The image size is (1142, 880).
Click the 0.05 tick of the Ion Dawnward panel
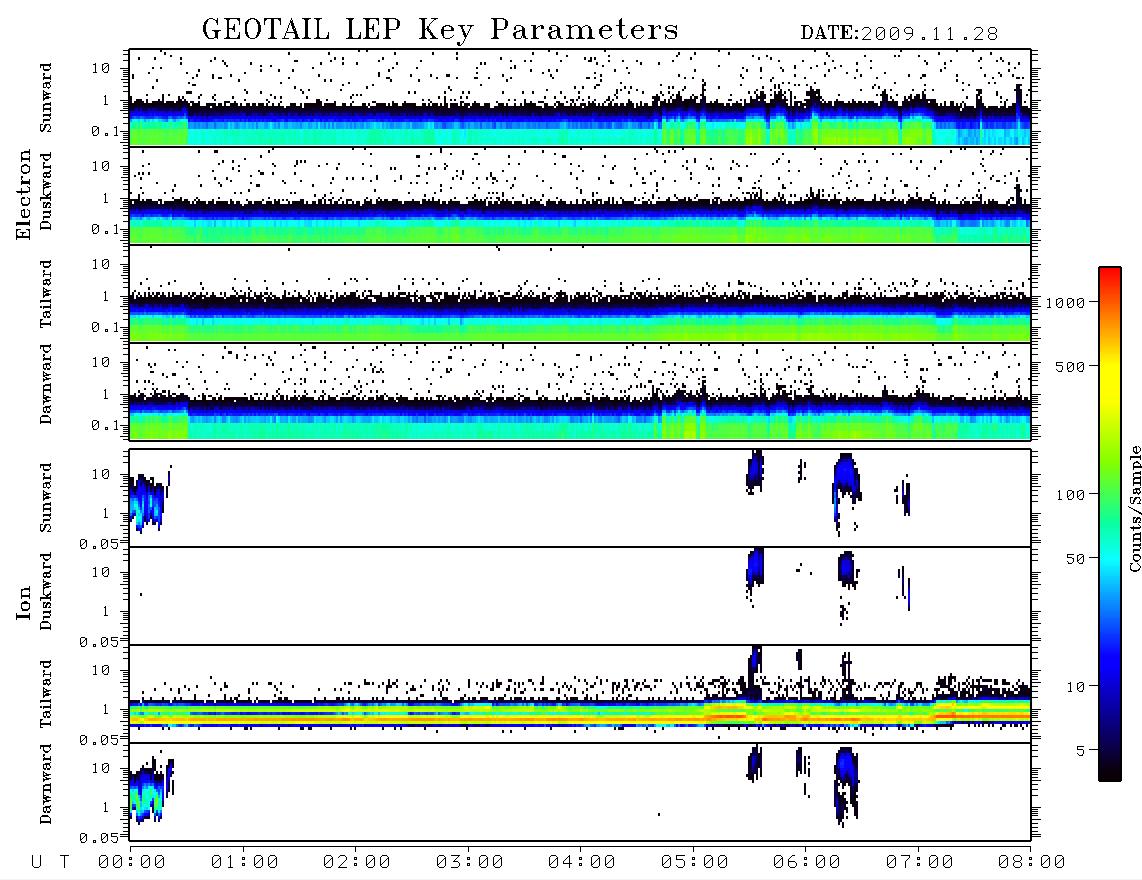(98, 838)
